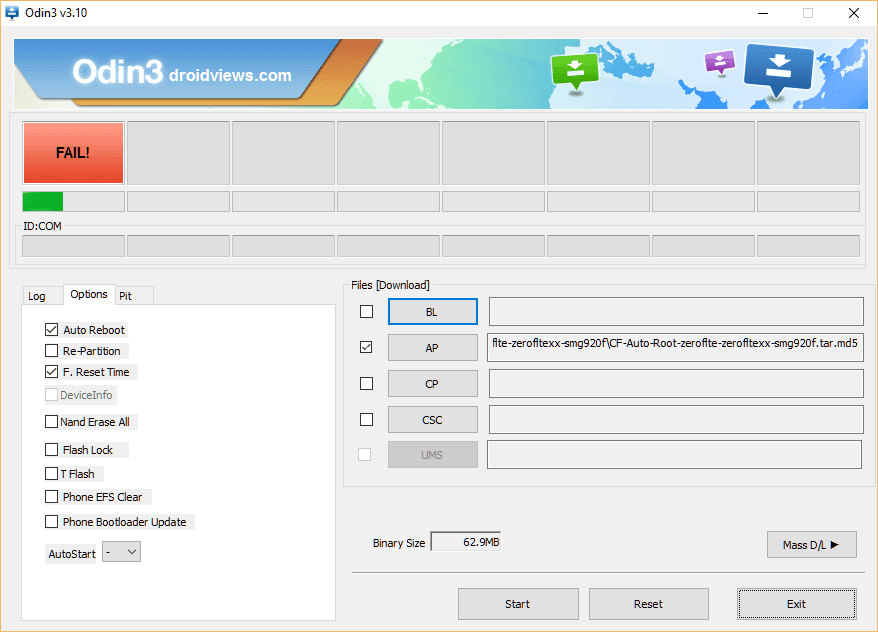Tick the CP file checkbox
The width and height of the screenshot is (878, 632).
point(366,383)
